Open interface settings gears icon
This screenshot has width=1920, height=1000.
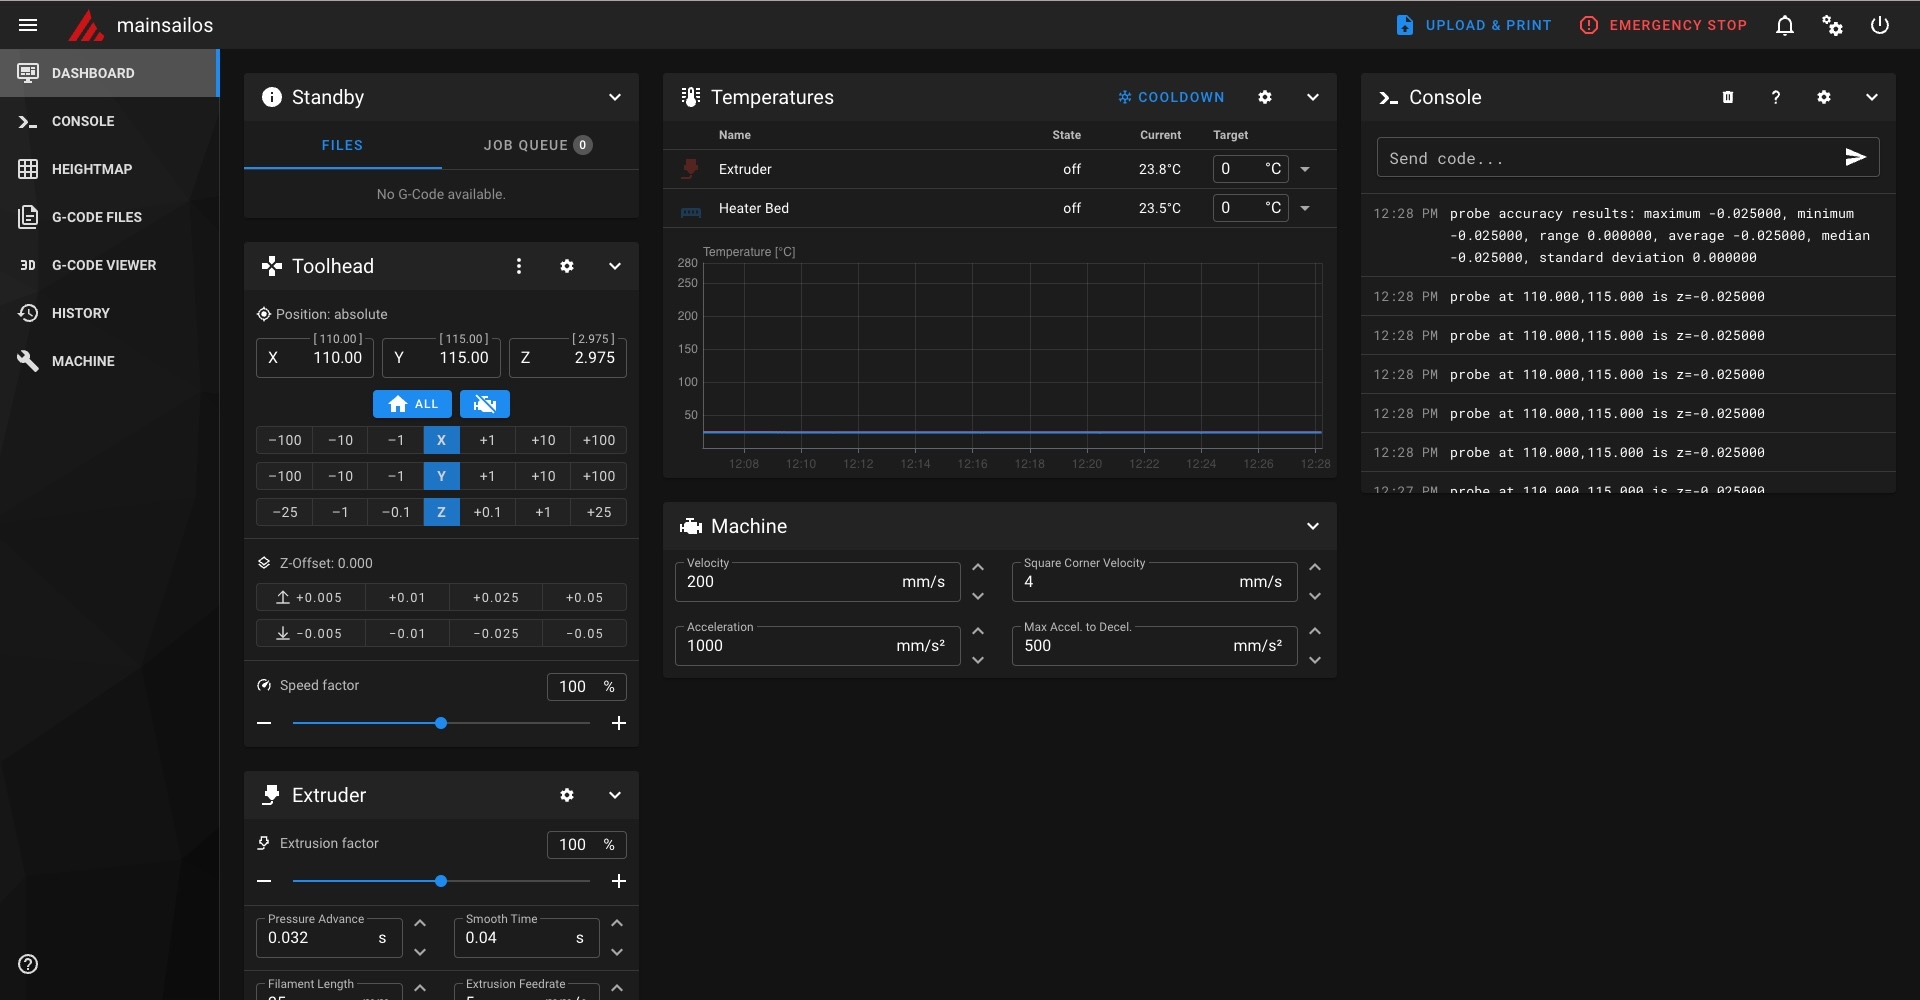coord(1832,25)
